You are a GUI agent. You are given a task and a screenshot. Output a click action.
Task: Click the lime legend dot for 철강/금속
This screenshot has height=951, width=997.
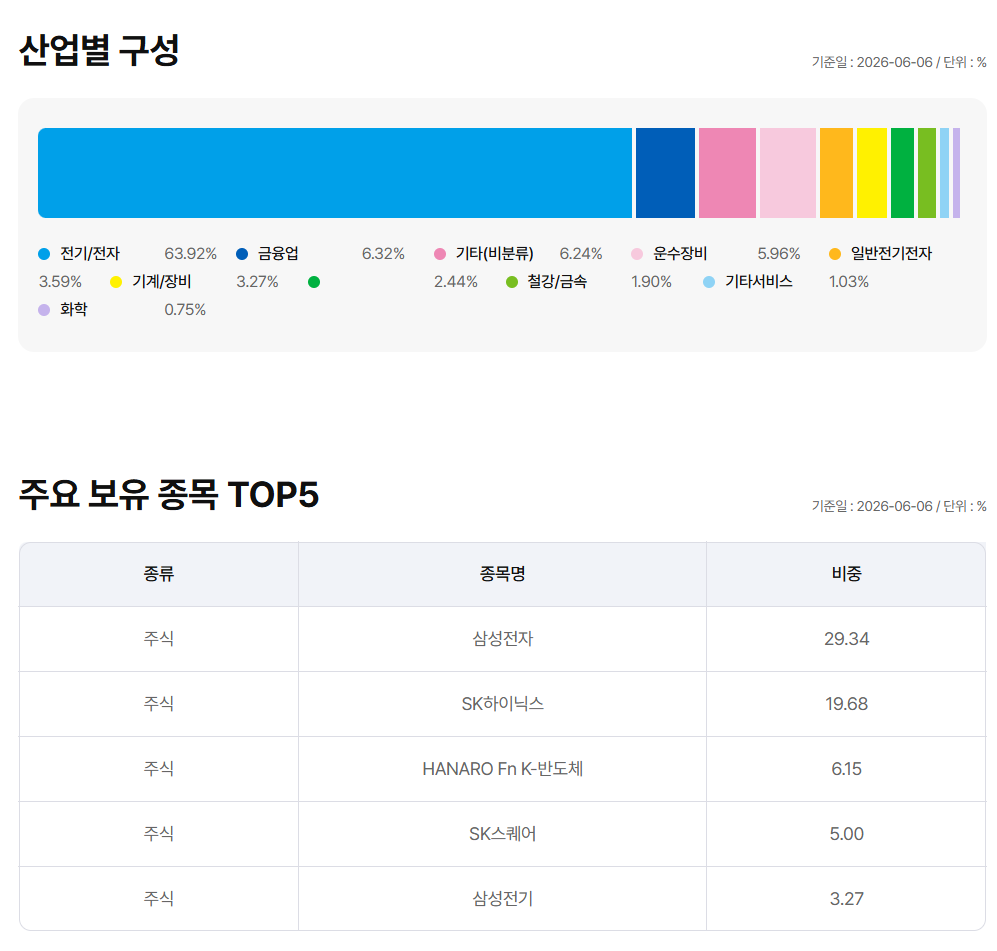coord(512,282)
